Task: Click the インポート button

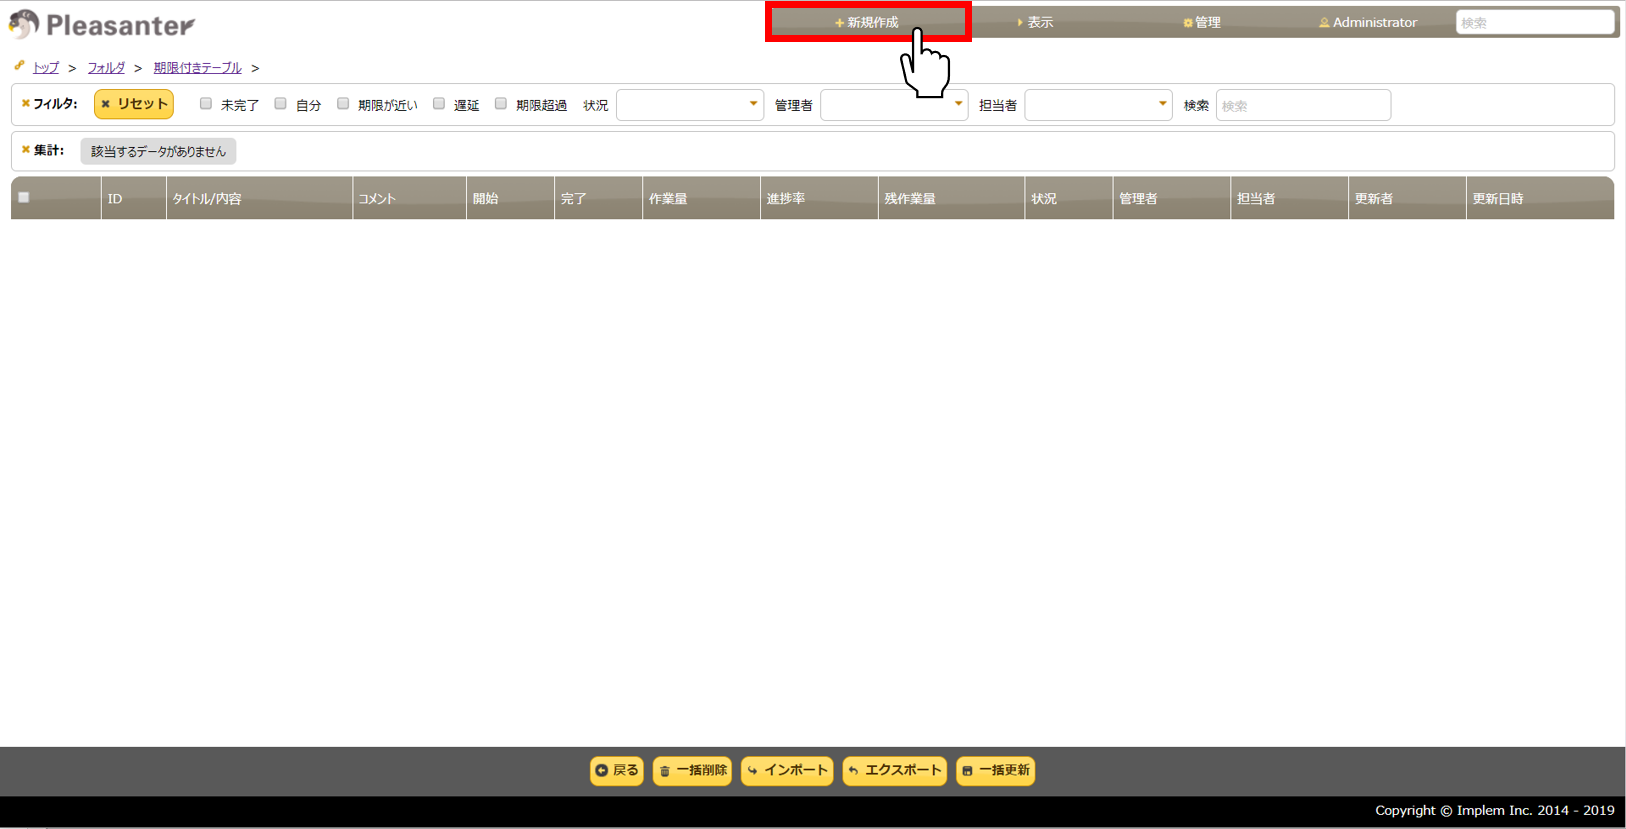Action: coord(787,771)
